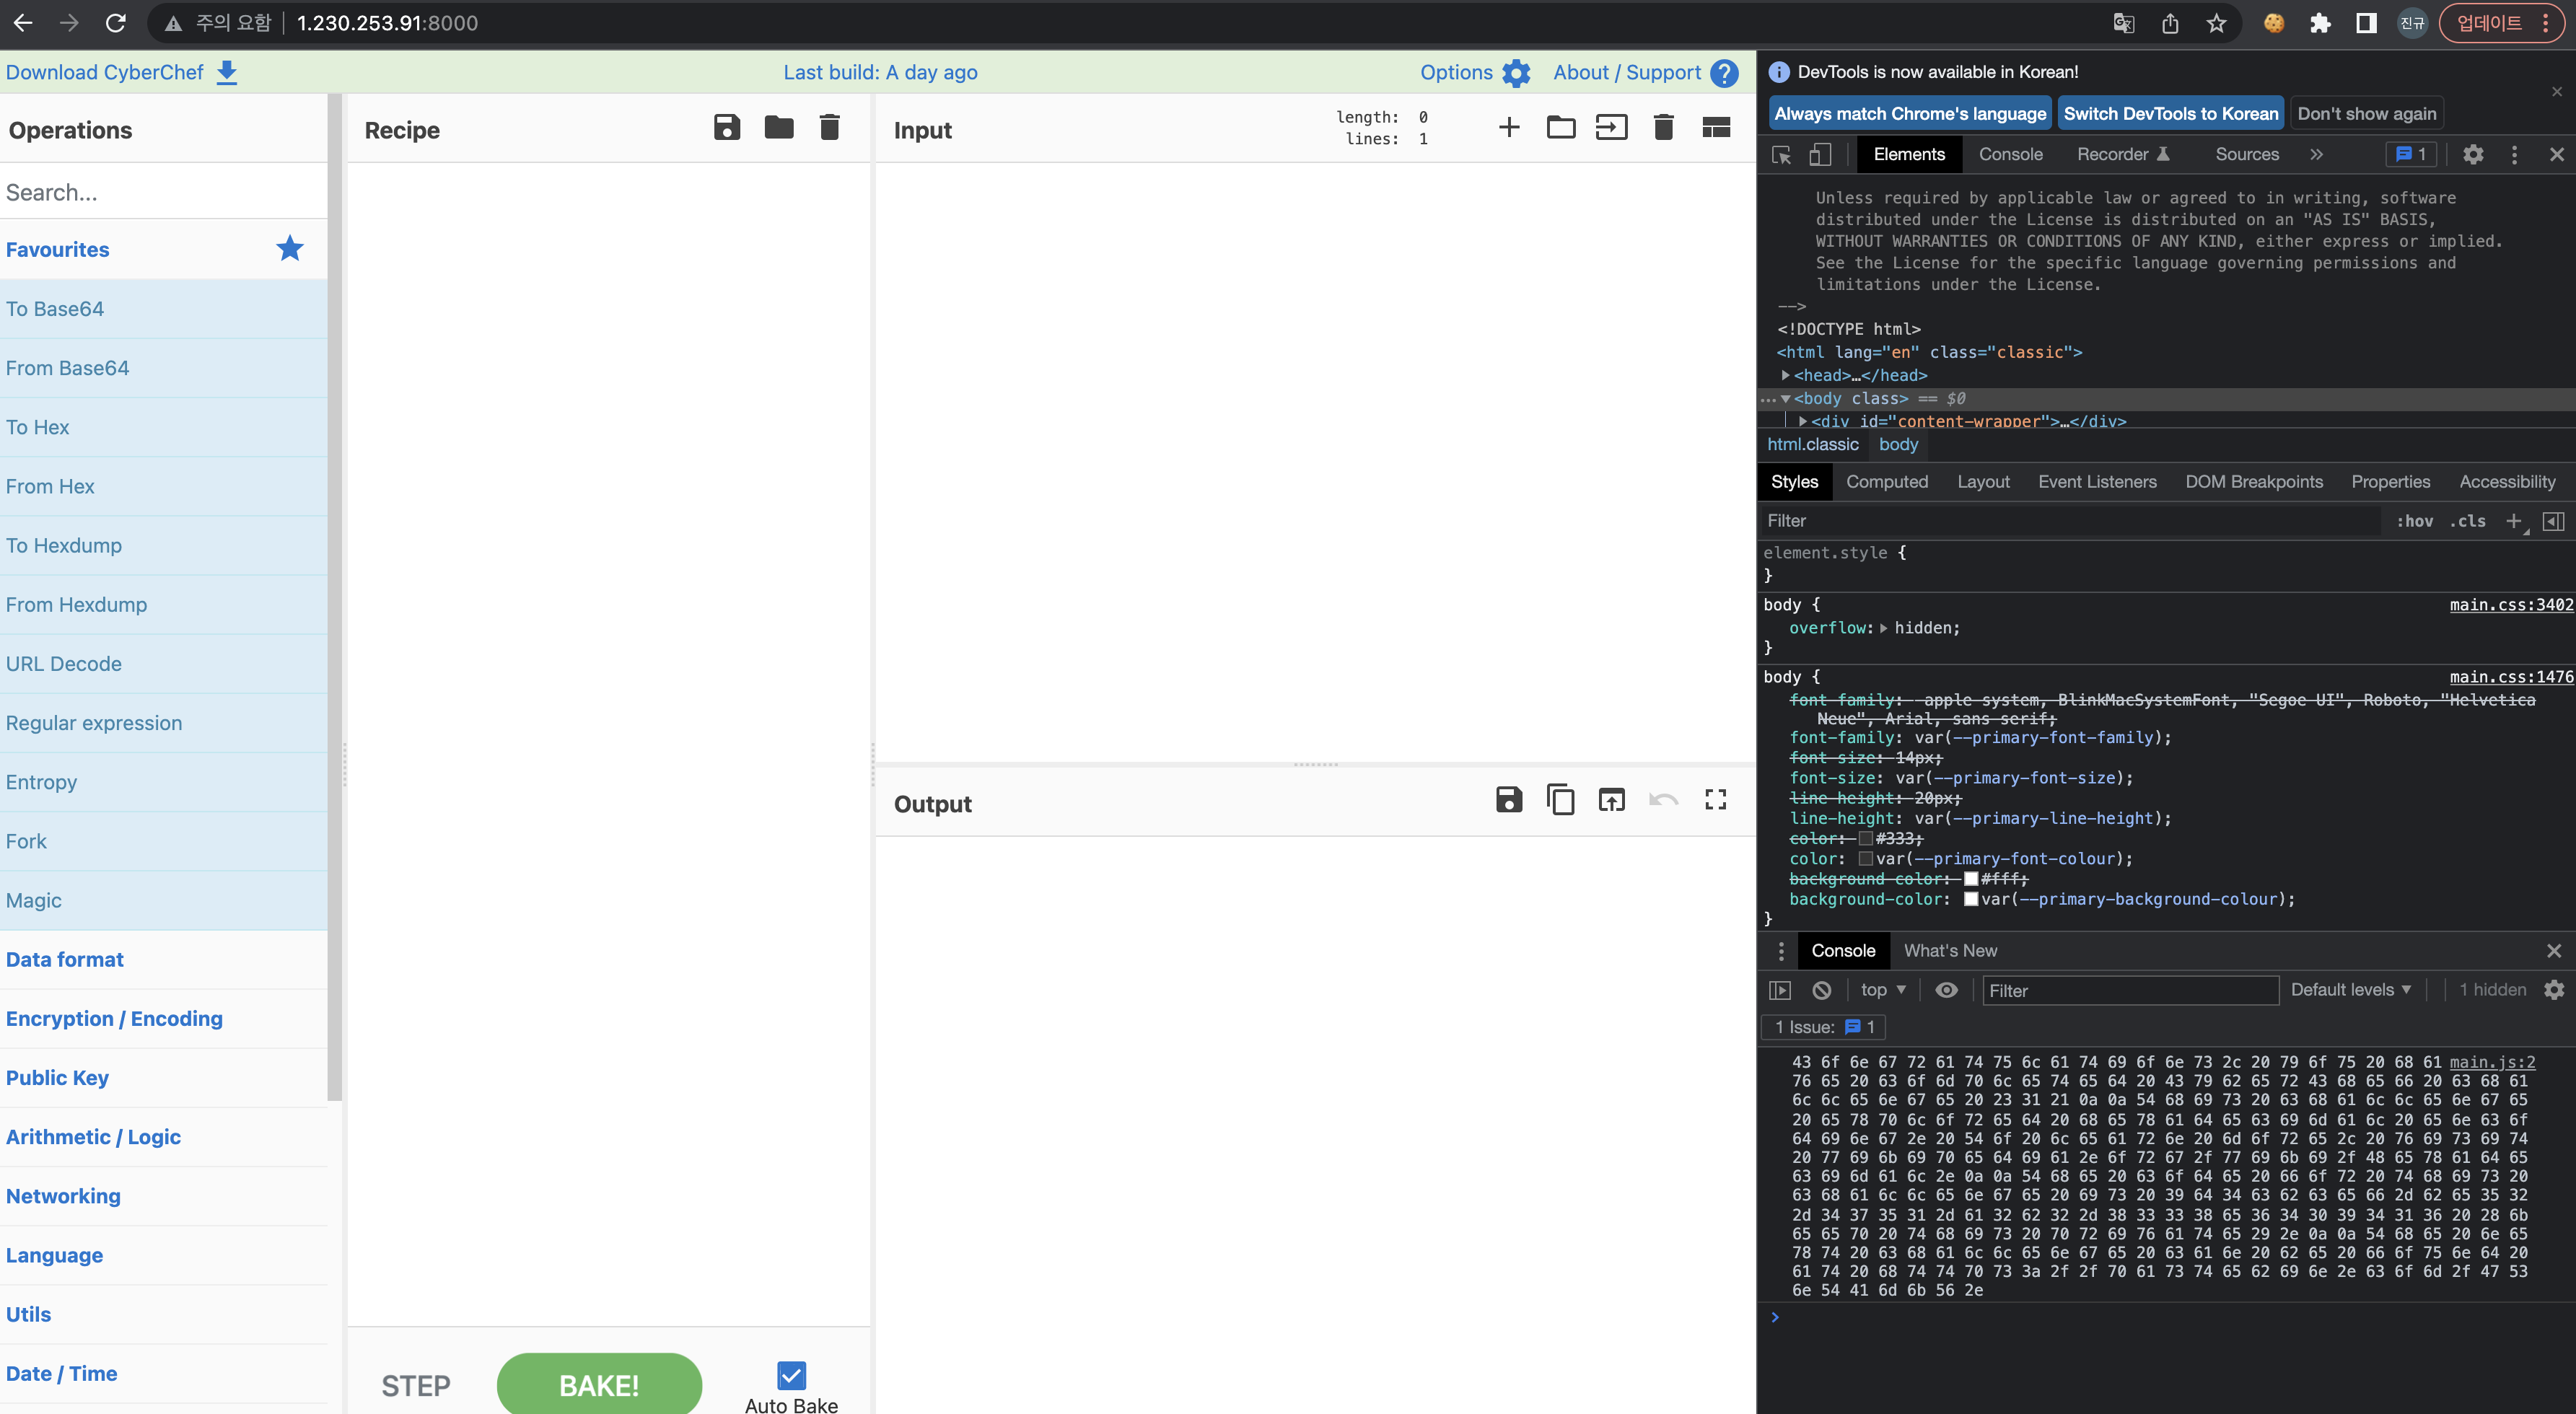
Task: Click the save recipe icon
Action: pyautogui.click(x=727, y=127)
